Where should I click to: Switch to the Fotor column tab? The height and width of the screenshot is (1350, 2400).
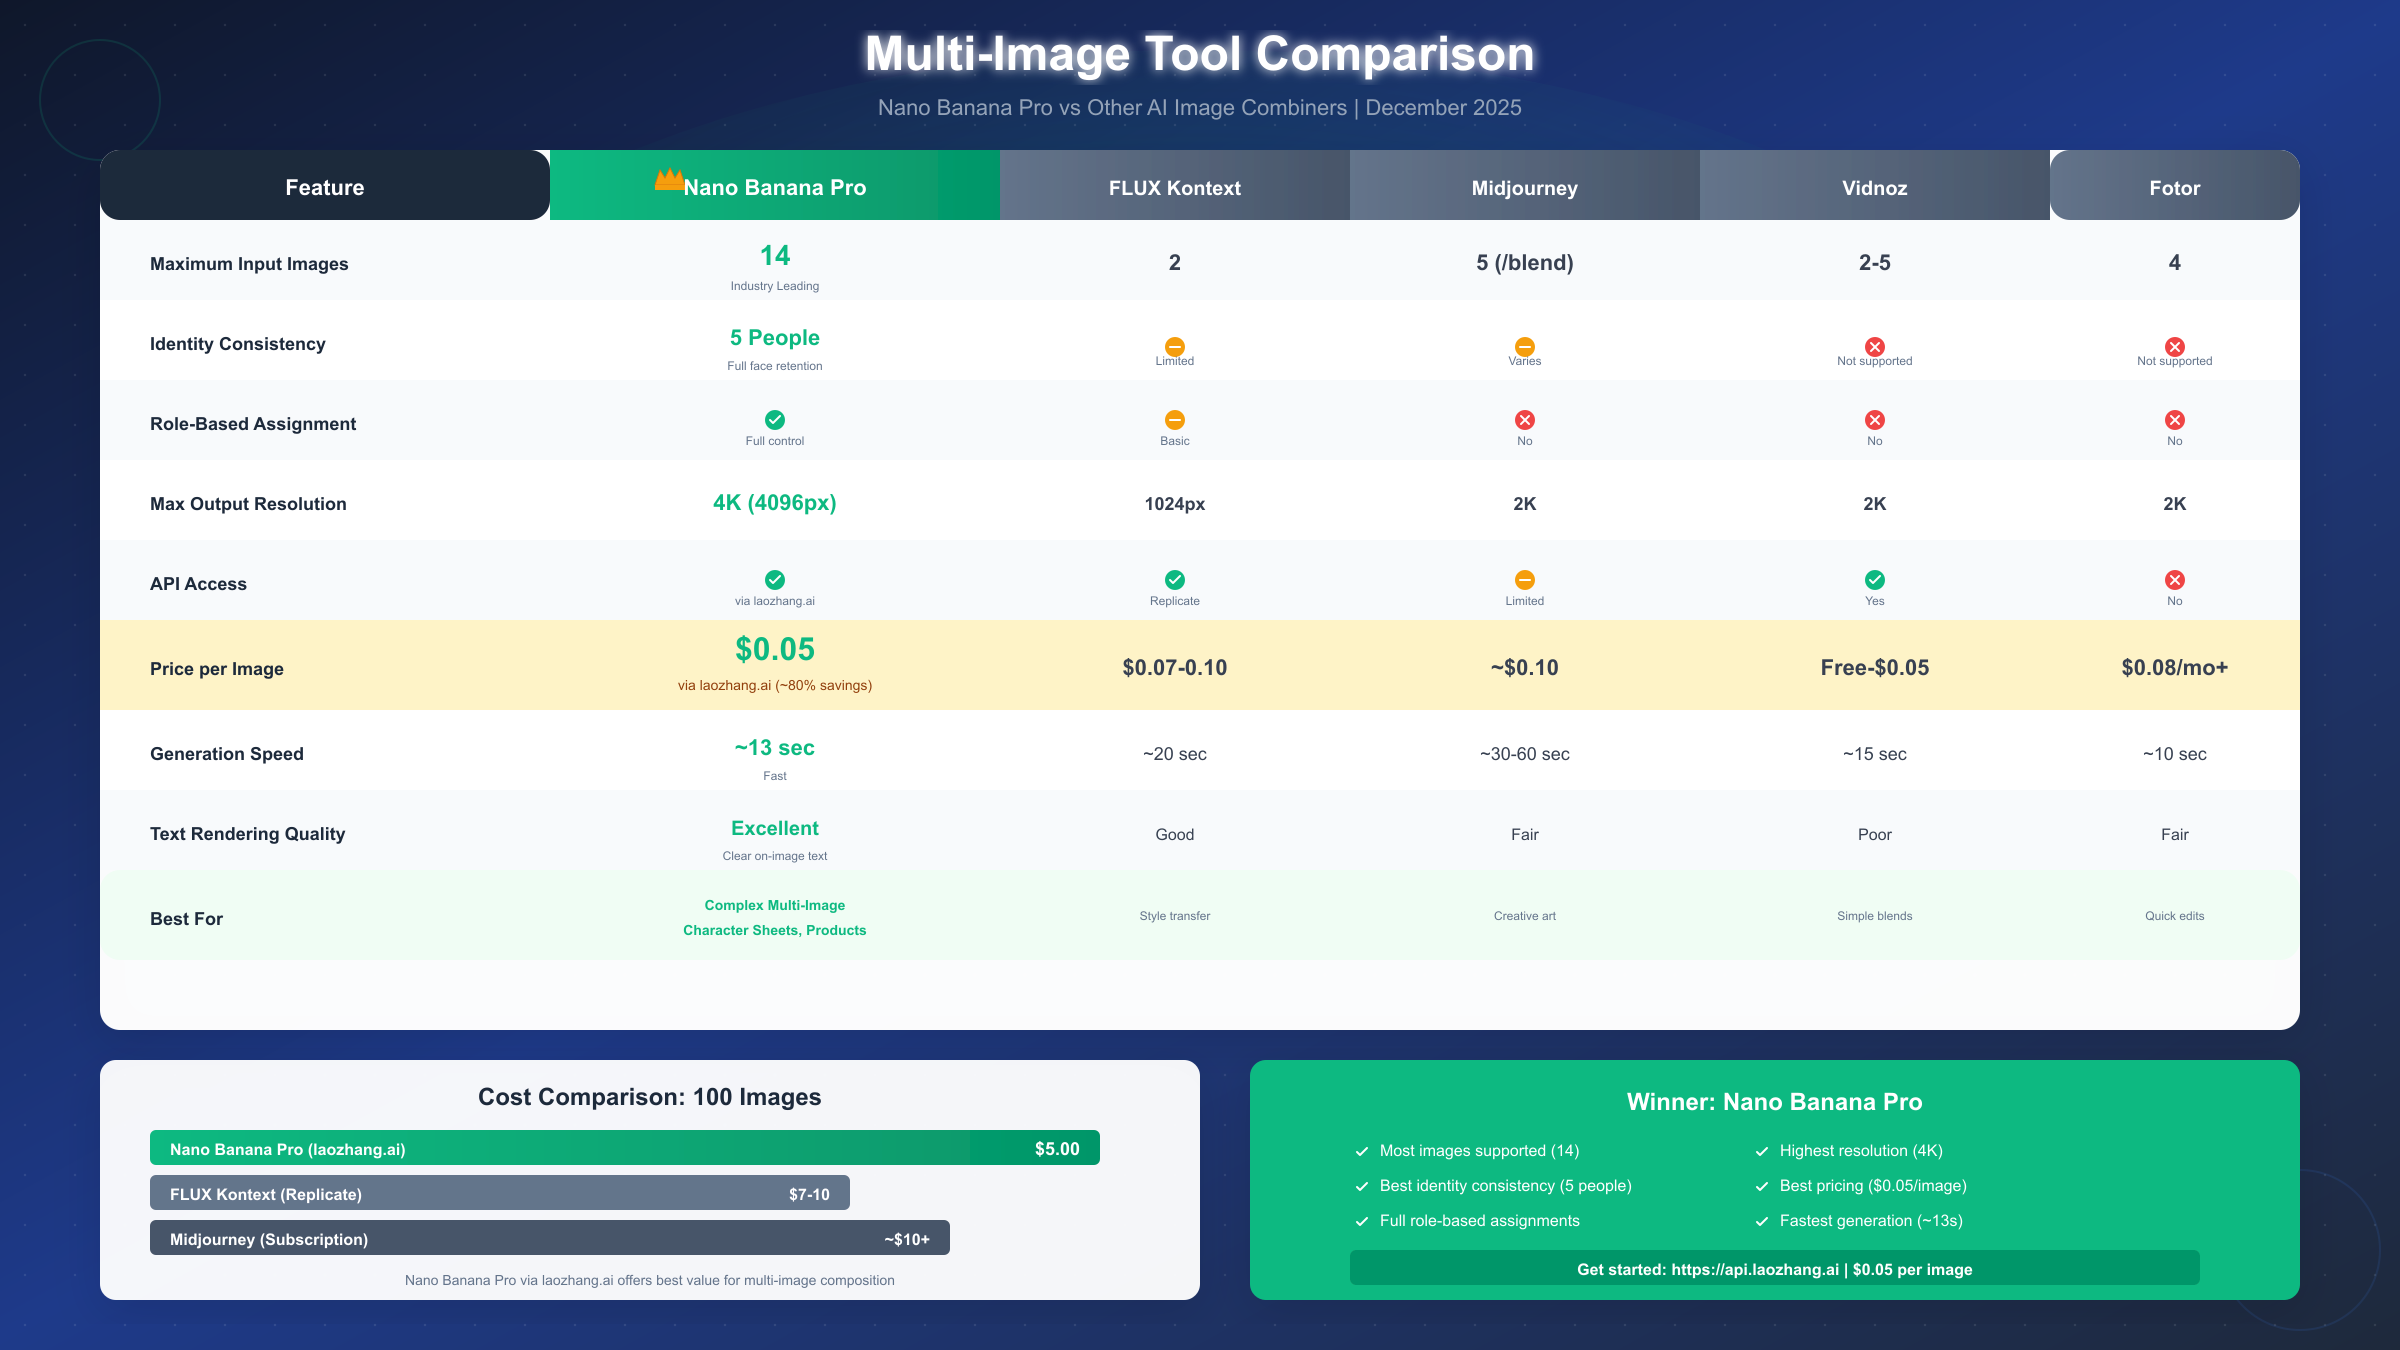2174,186
